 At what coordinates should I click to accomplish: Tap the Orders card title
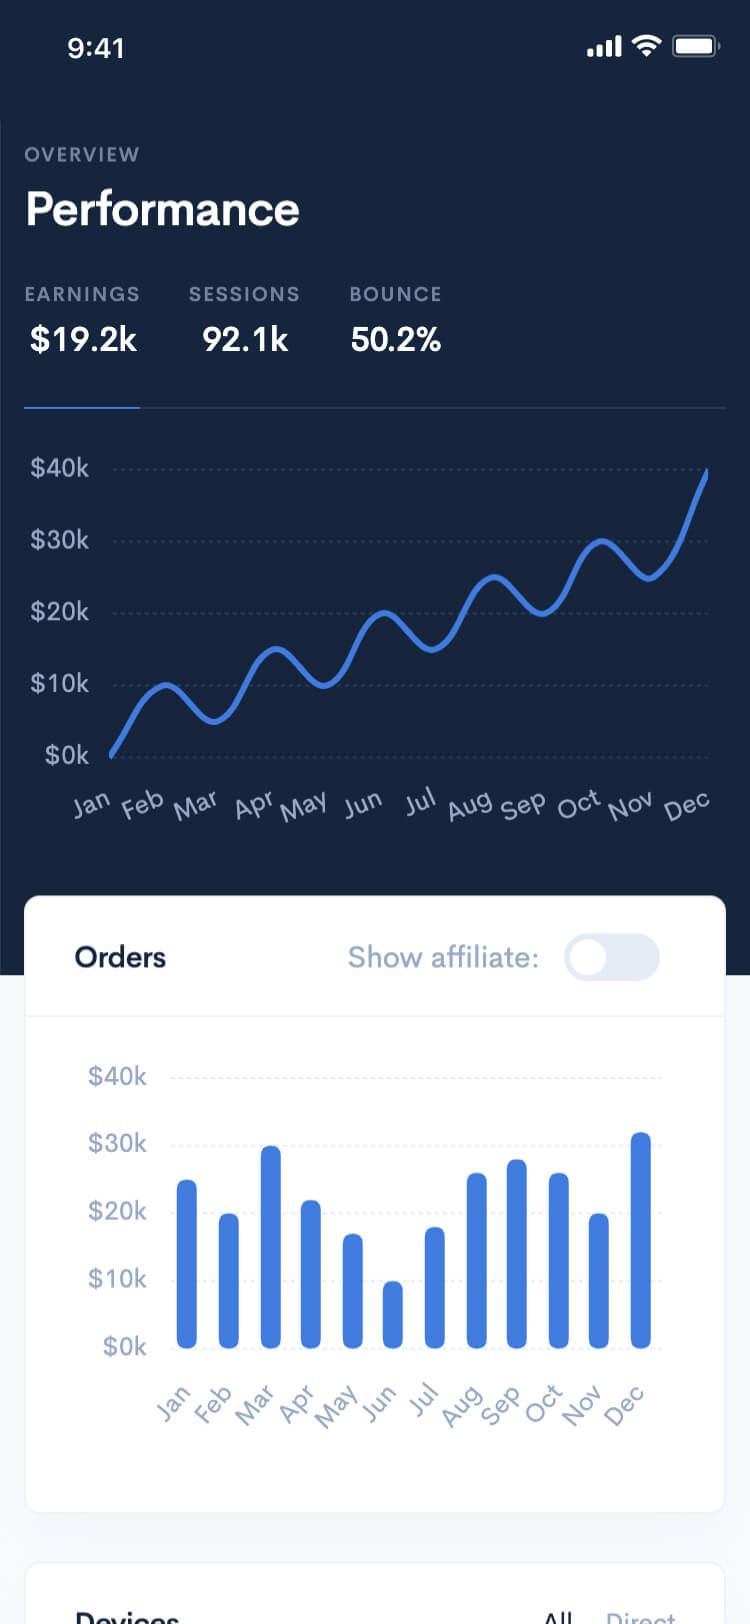[x=120, y=957]
